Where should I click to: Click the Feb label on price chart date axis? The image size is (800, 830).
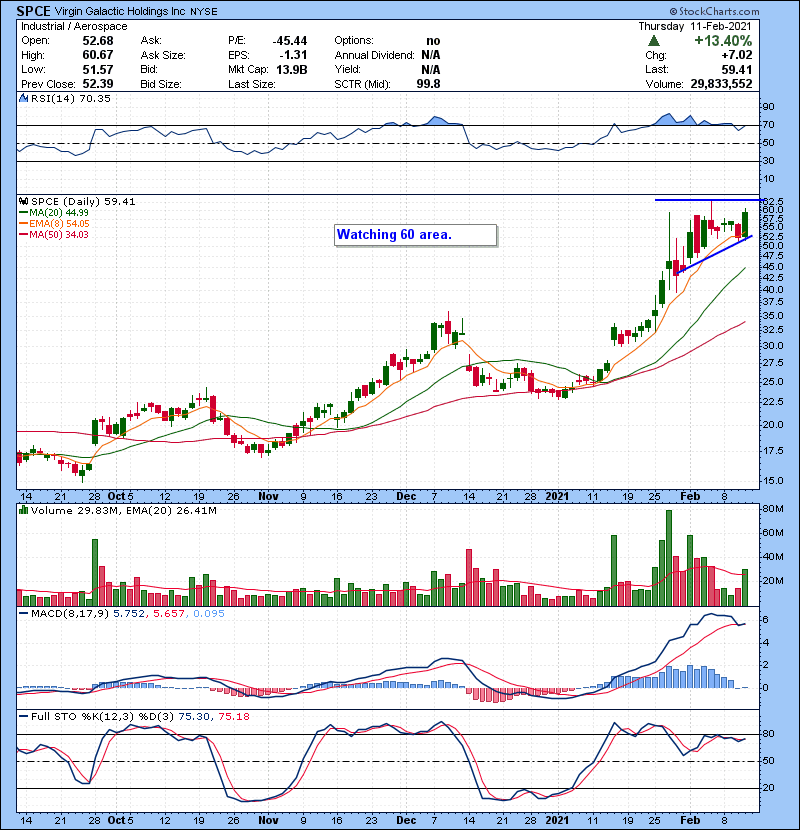point(690,497)
